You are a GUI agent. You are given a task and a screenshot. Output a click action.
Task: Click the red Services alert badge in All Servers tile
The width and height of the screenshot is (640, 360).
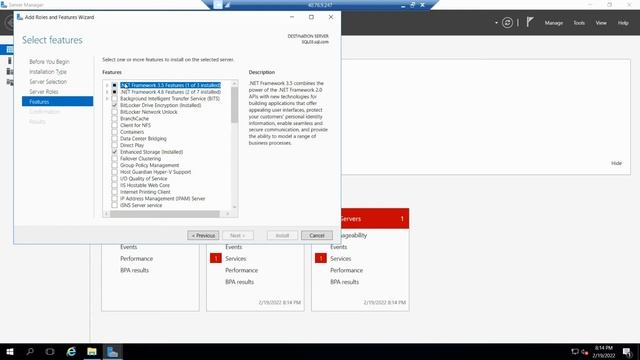click(320, 258)
